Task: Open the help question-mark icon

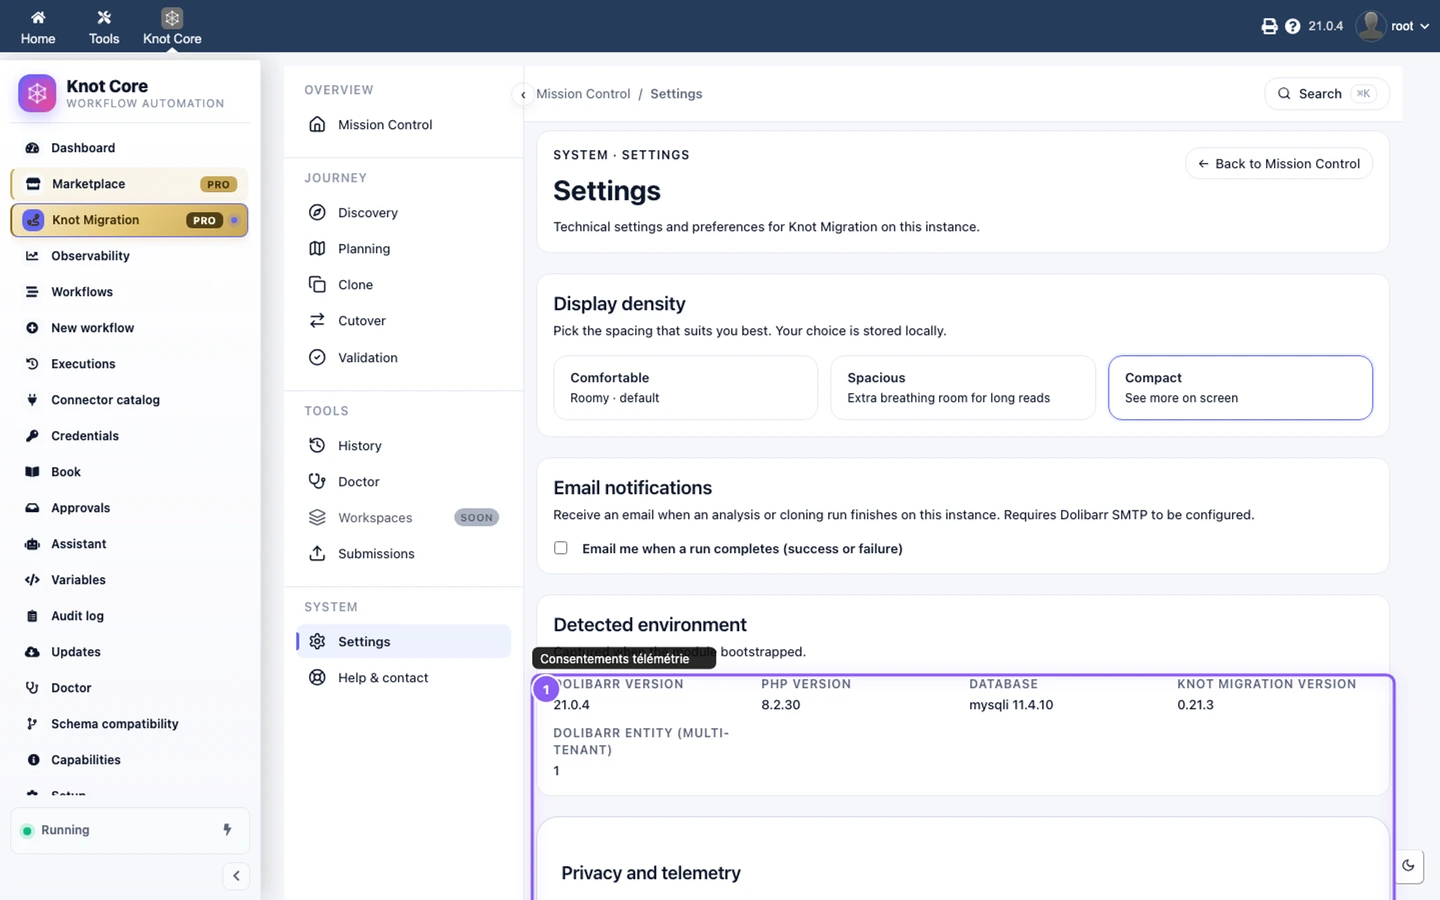Action: tap(1292, 26)
